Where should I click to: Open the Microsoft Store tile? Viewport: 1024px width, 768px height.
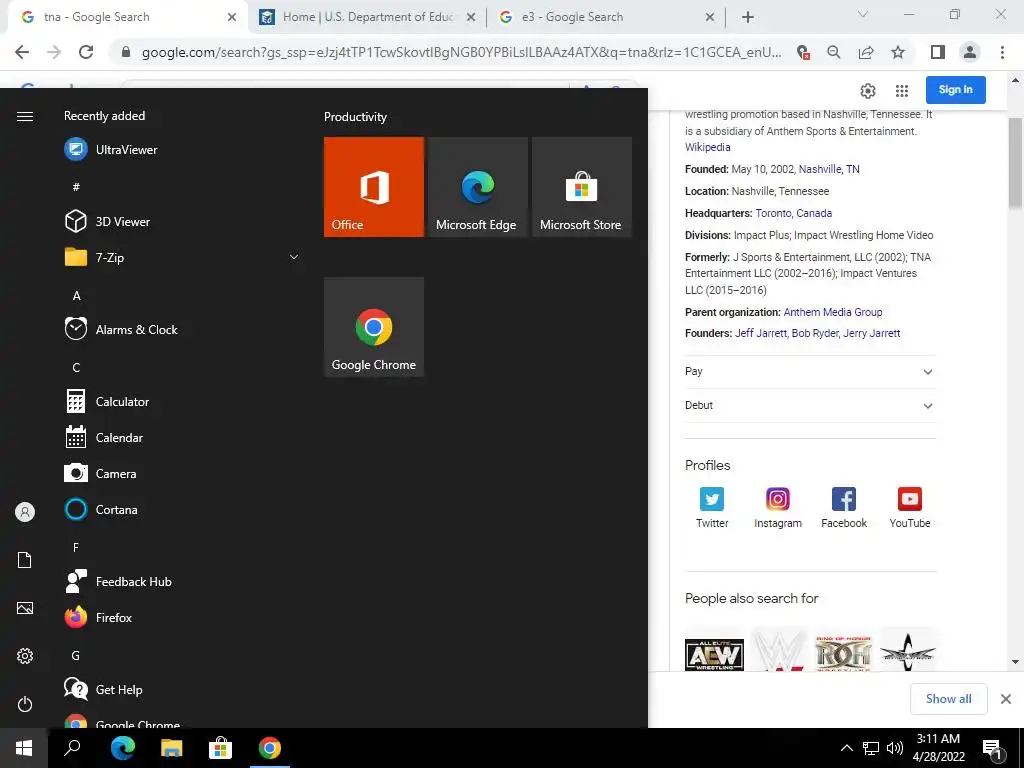[582, 187]
